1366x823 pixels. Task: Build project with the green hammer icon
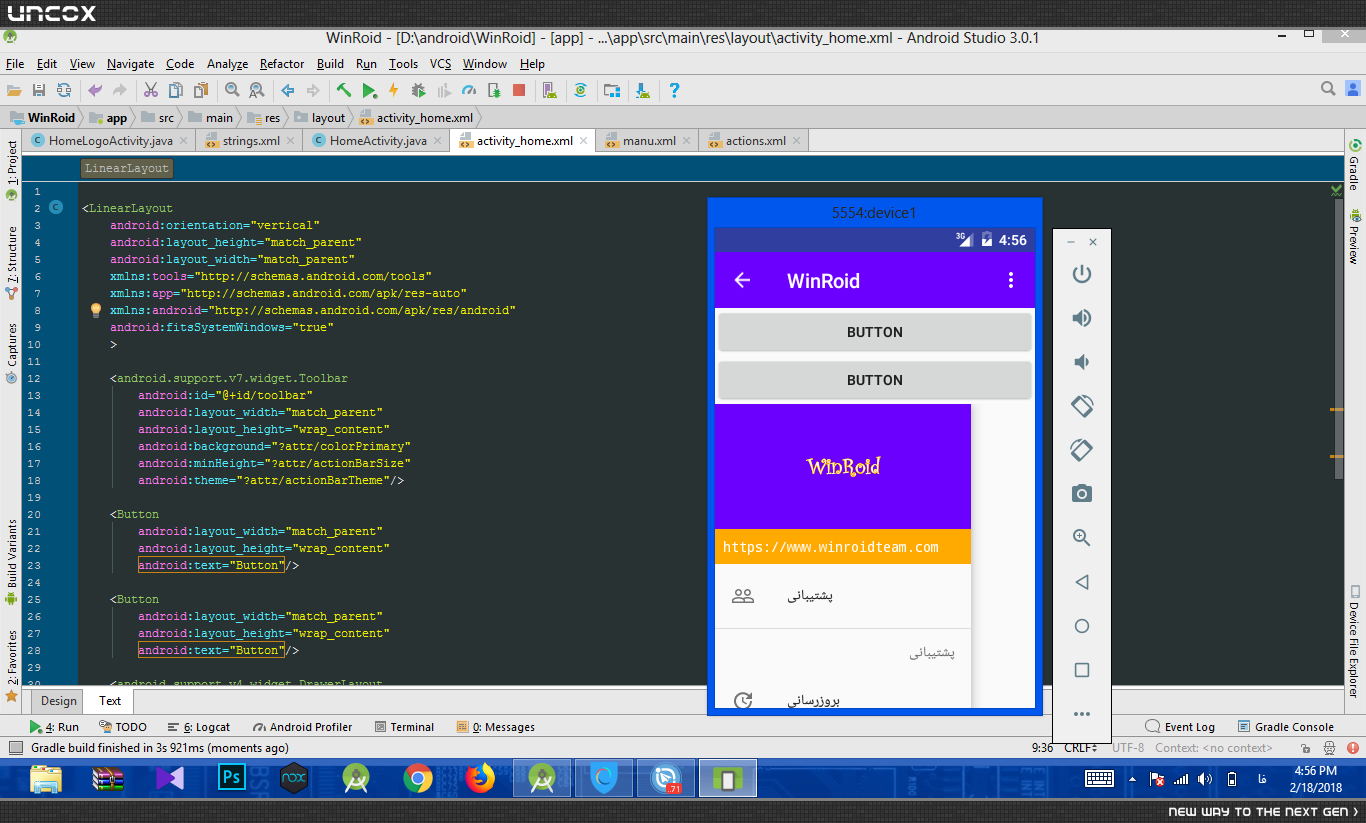[344, 90]
